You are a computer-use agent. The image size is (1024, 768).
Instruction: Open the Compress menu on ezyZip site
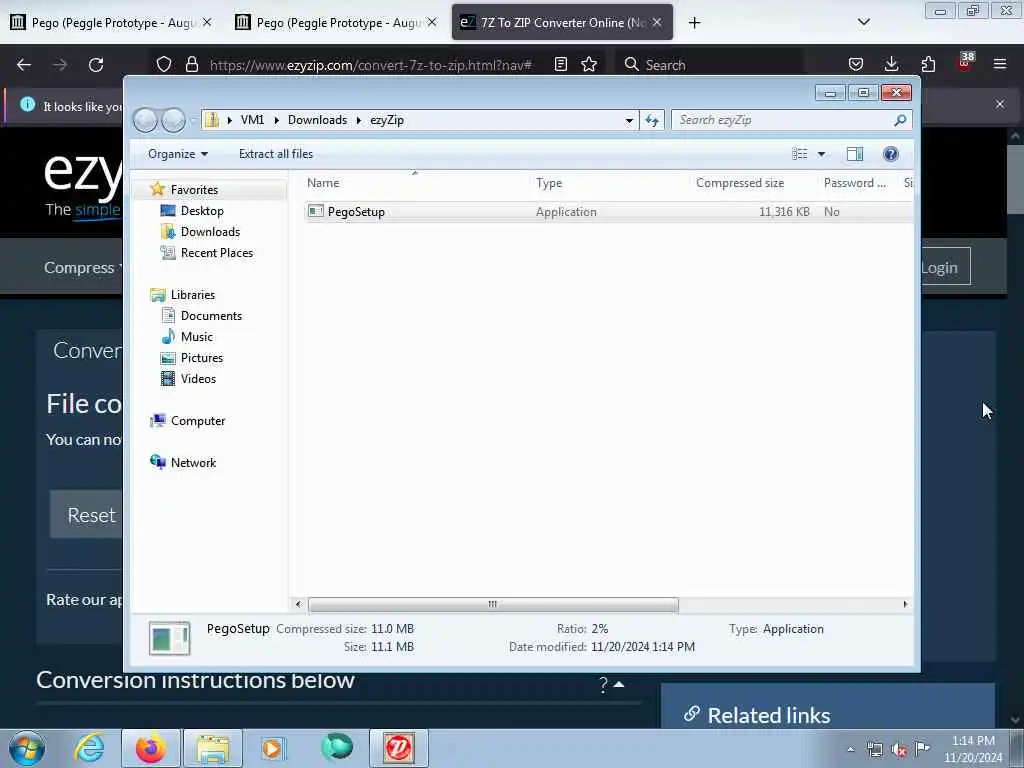tap(82, 268)
